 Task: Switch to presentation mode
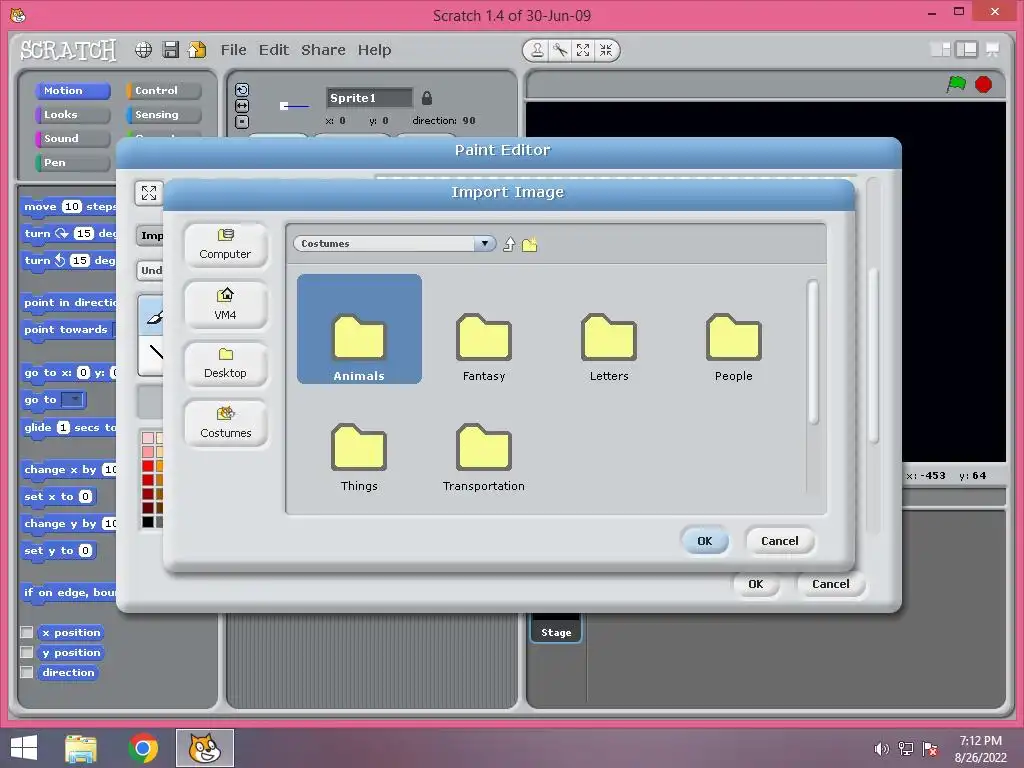pos(993,50)
